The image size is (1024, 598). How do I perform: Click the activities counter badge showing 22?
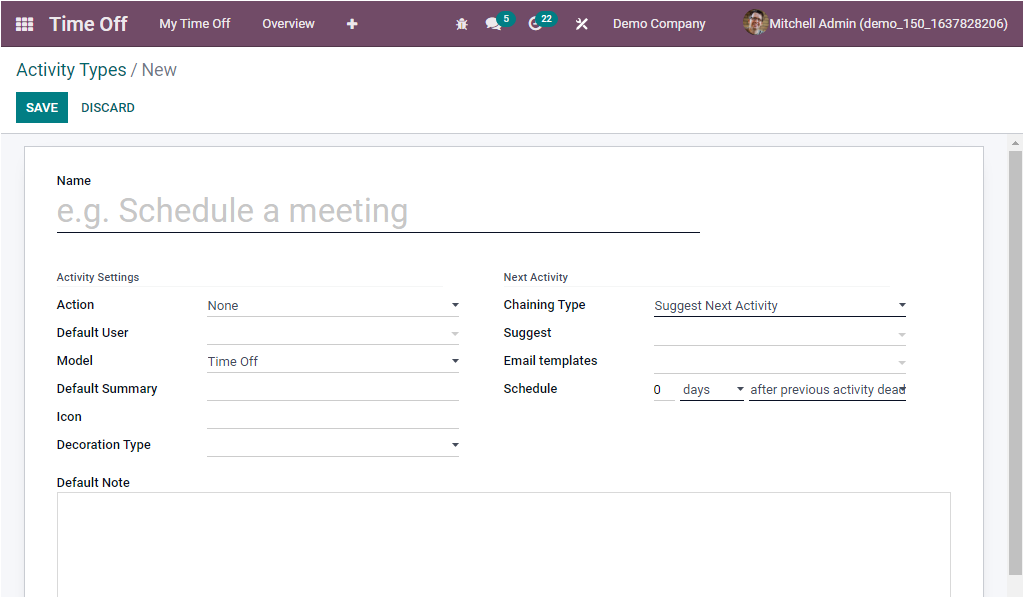point(549,17)
